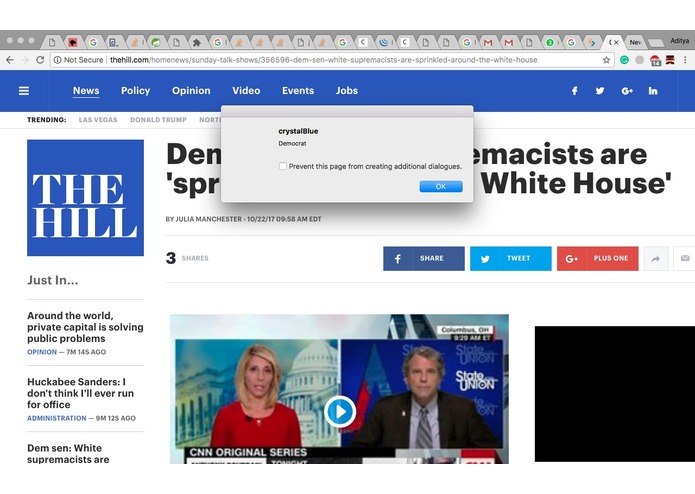Open The Hill's Twitter from header icon
695x494 pixels.
click(x=600, y=91)
